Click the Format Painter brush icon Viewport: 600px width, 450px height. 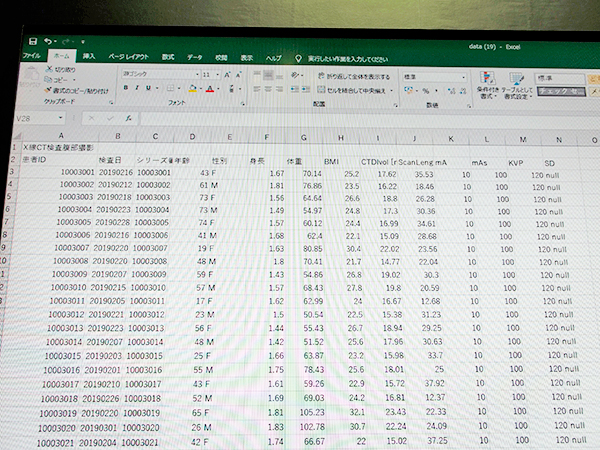coord(49,91)
